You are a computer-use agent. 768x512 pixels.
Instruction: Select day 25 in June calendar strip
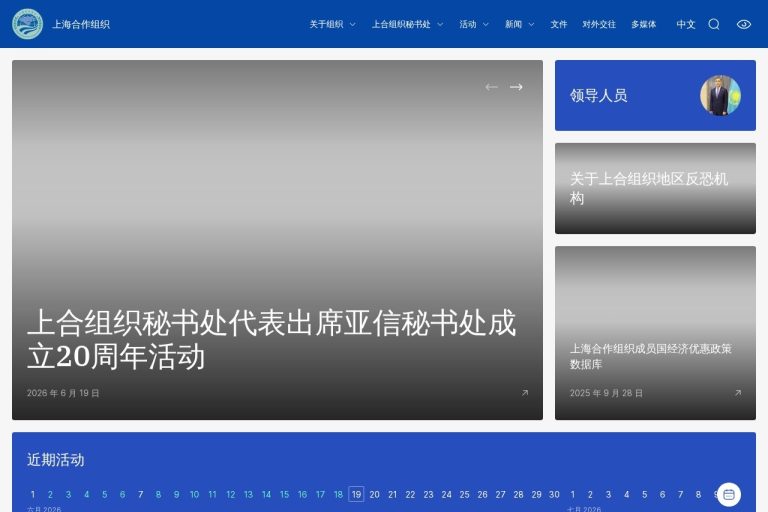coord(464,494)
